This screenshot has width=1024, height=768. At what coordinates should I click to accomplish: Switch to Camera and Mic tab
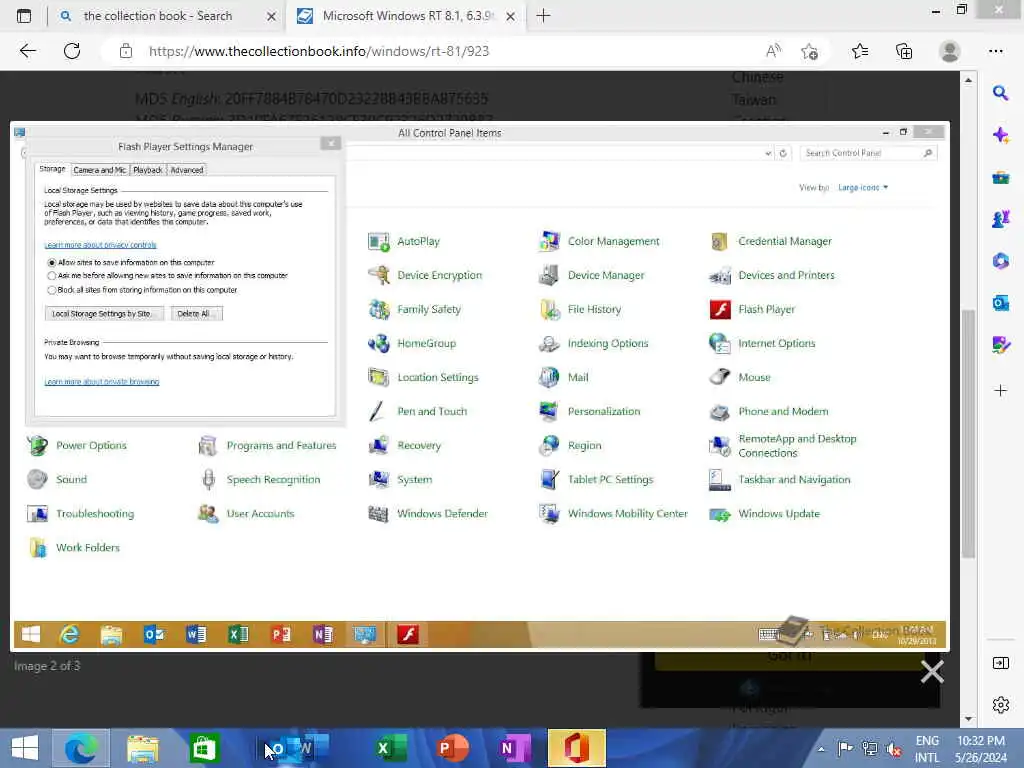click(x=100, y=170)
